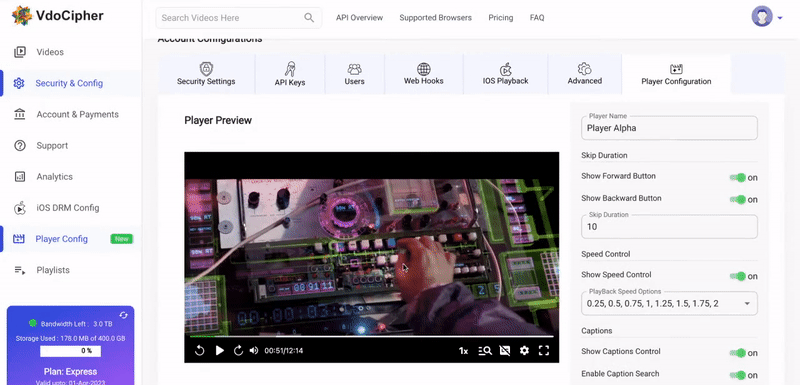
Task: Open player settings gear icon
Action: [x=524, y=350]
